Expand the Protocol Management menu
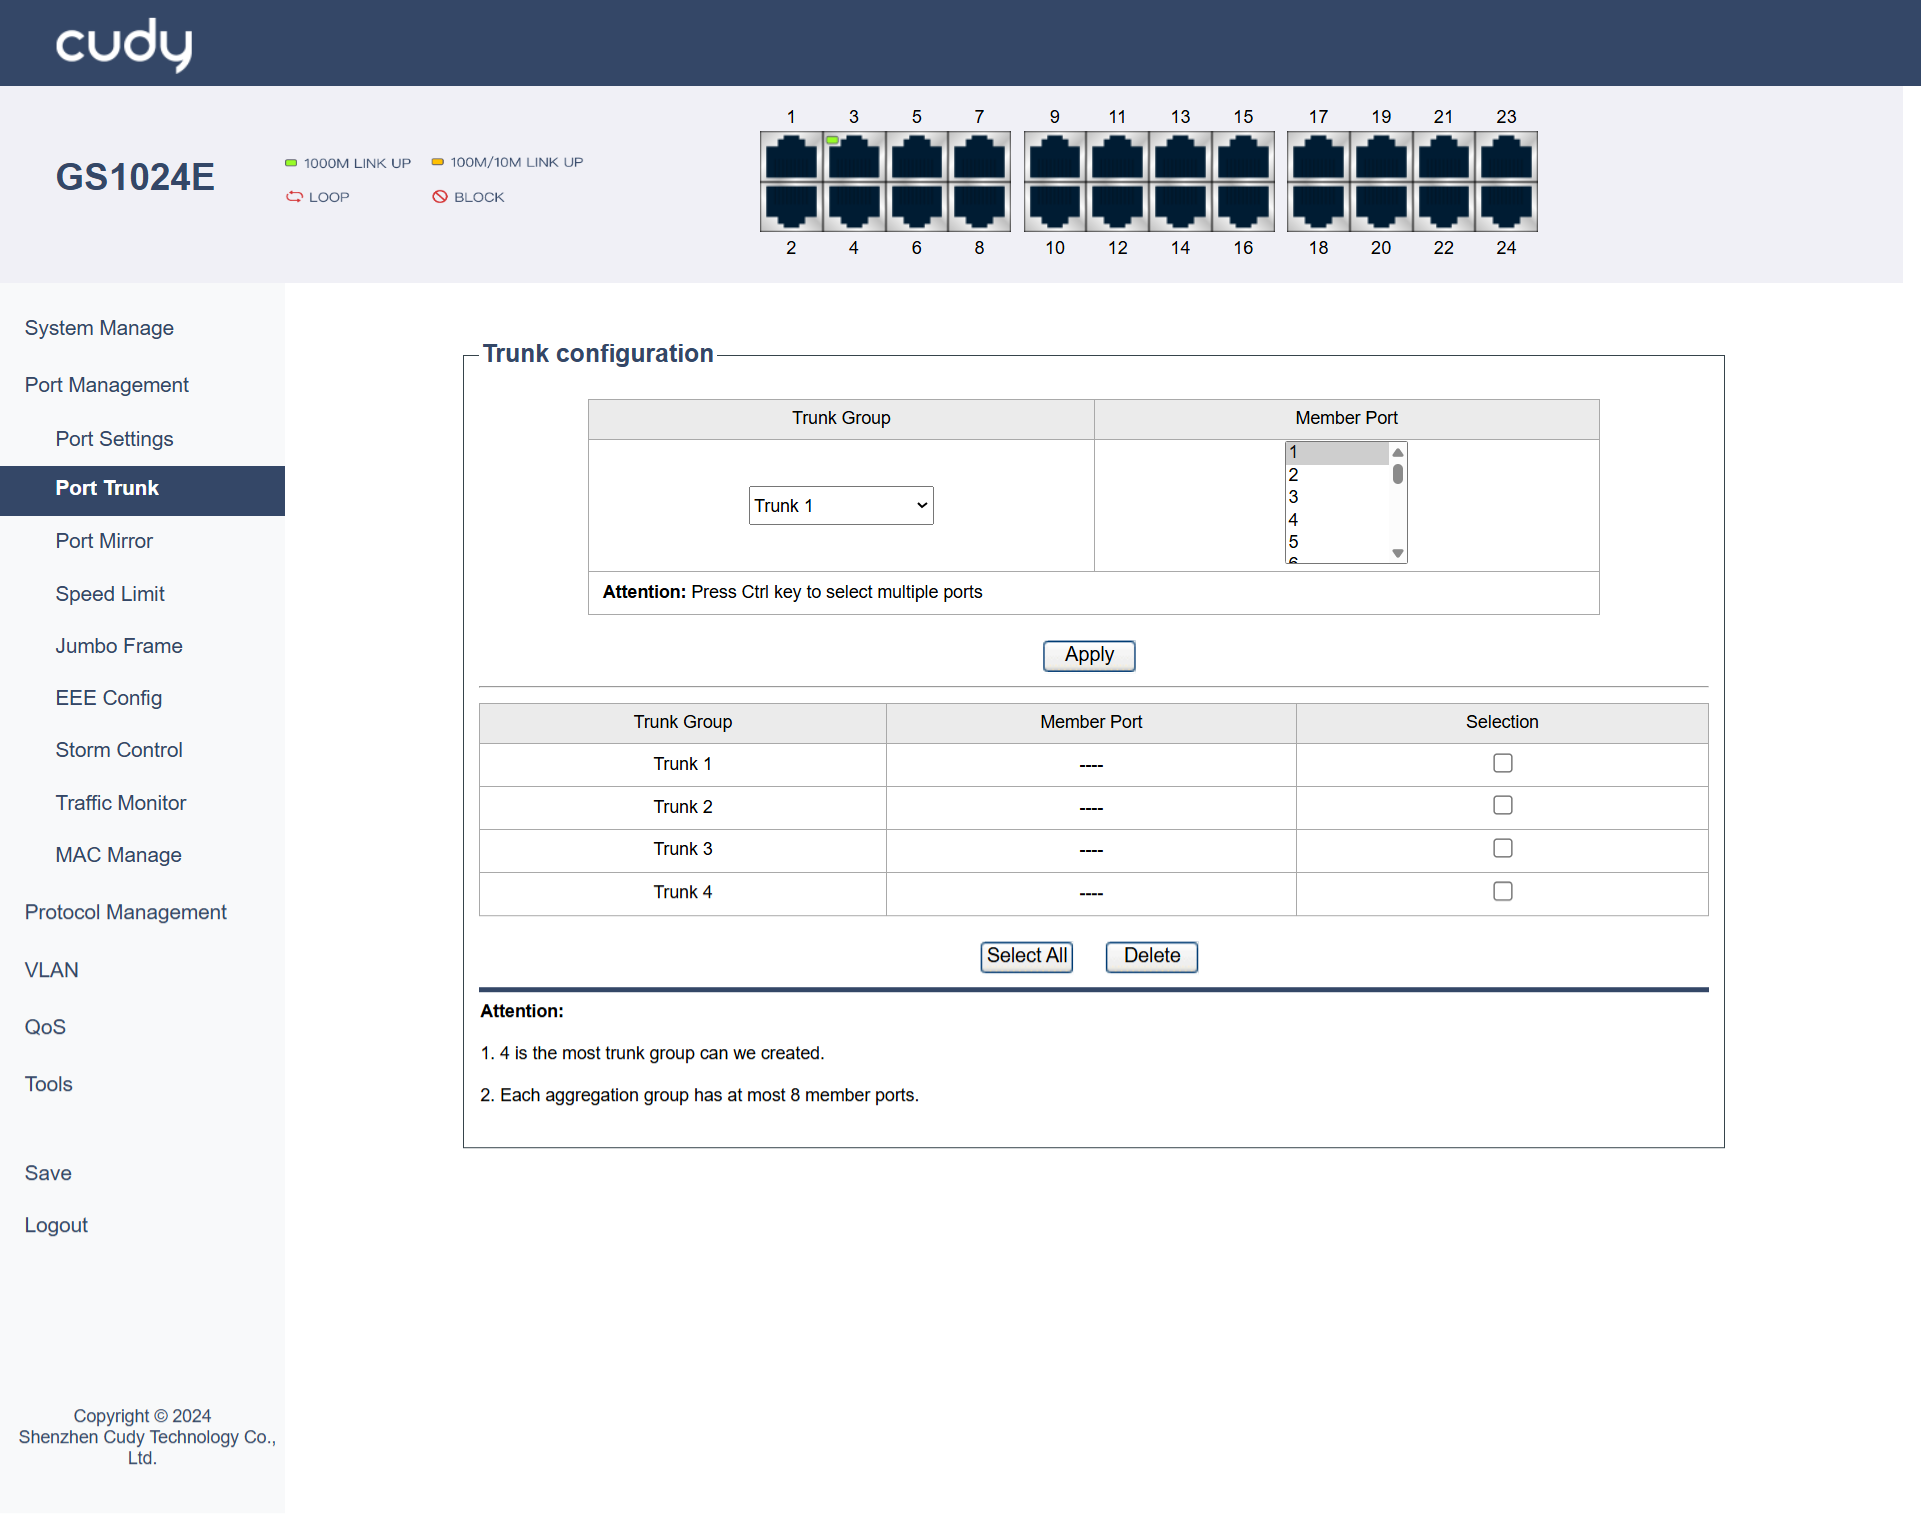Viewport: 1921px width, 1516px height. tap(125, 912)
